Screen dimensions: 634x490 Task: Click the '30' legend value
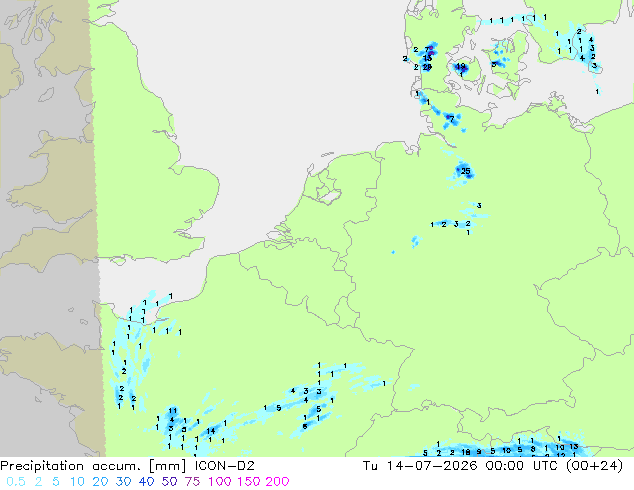tap(123, 482)
